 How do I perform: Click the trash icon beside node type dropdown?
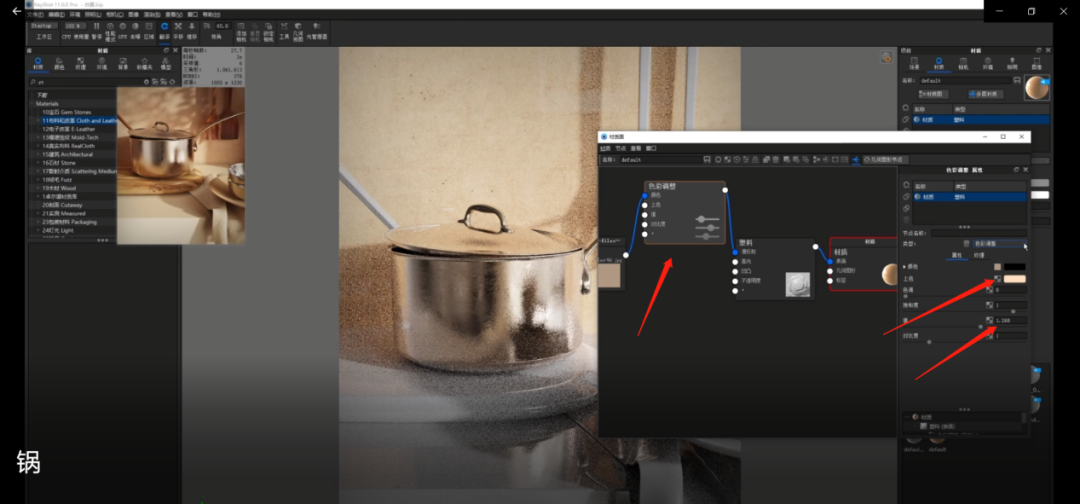click(x=964, y=243)
